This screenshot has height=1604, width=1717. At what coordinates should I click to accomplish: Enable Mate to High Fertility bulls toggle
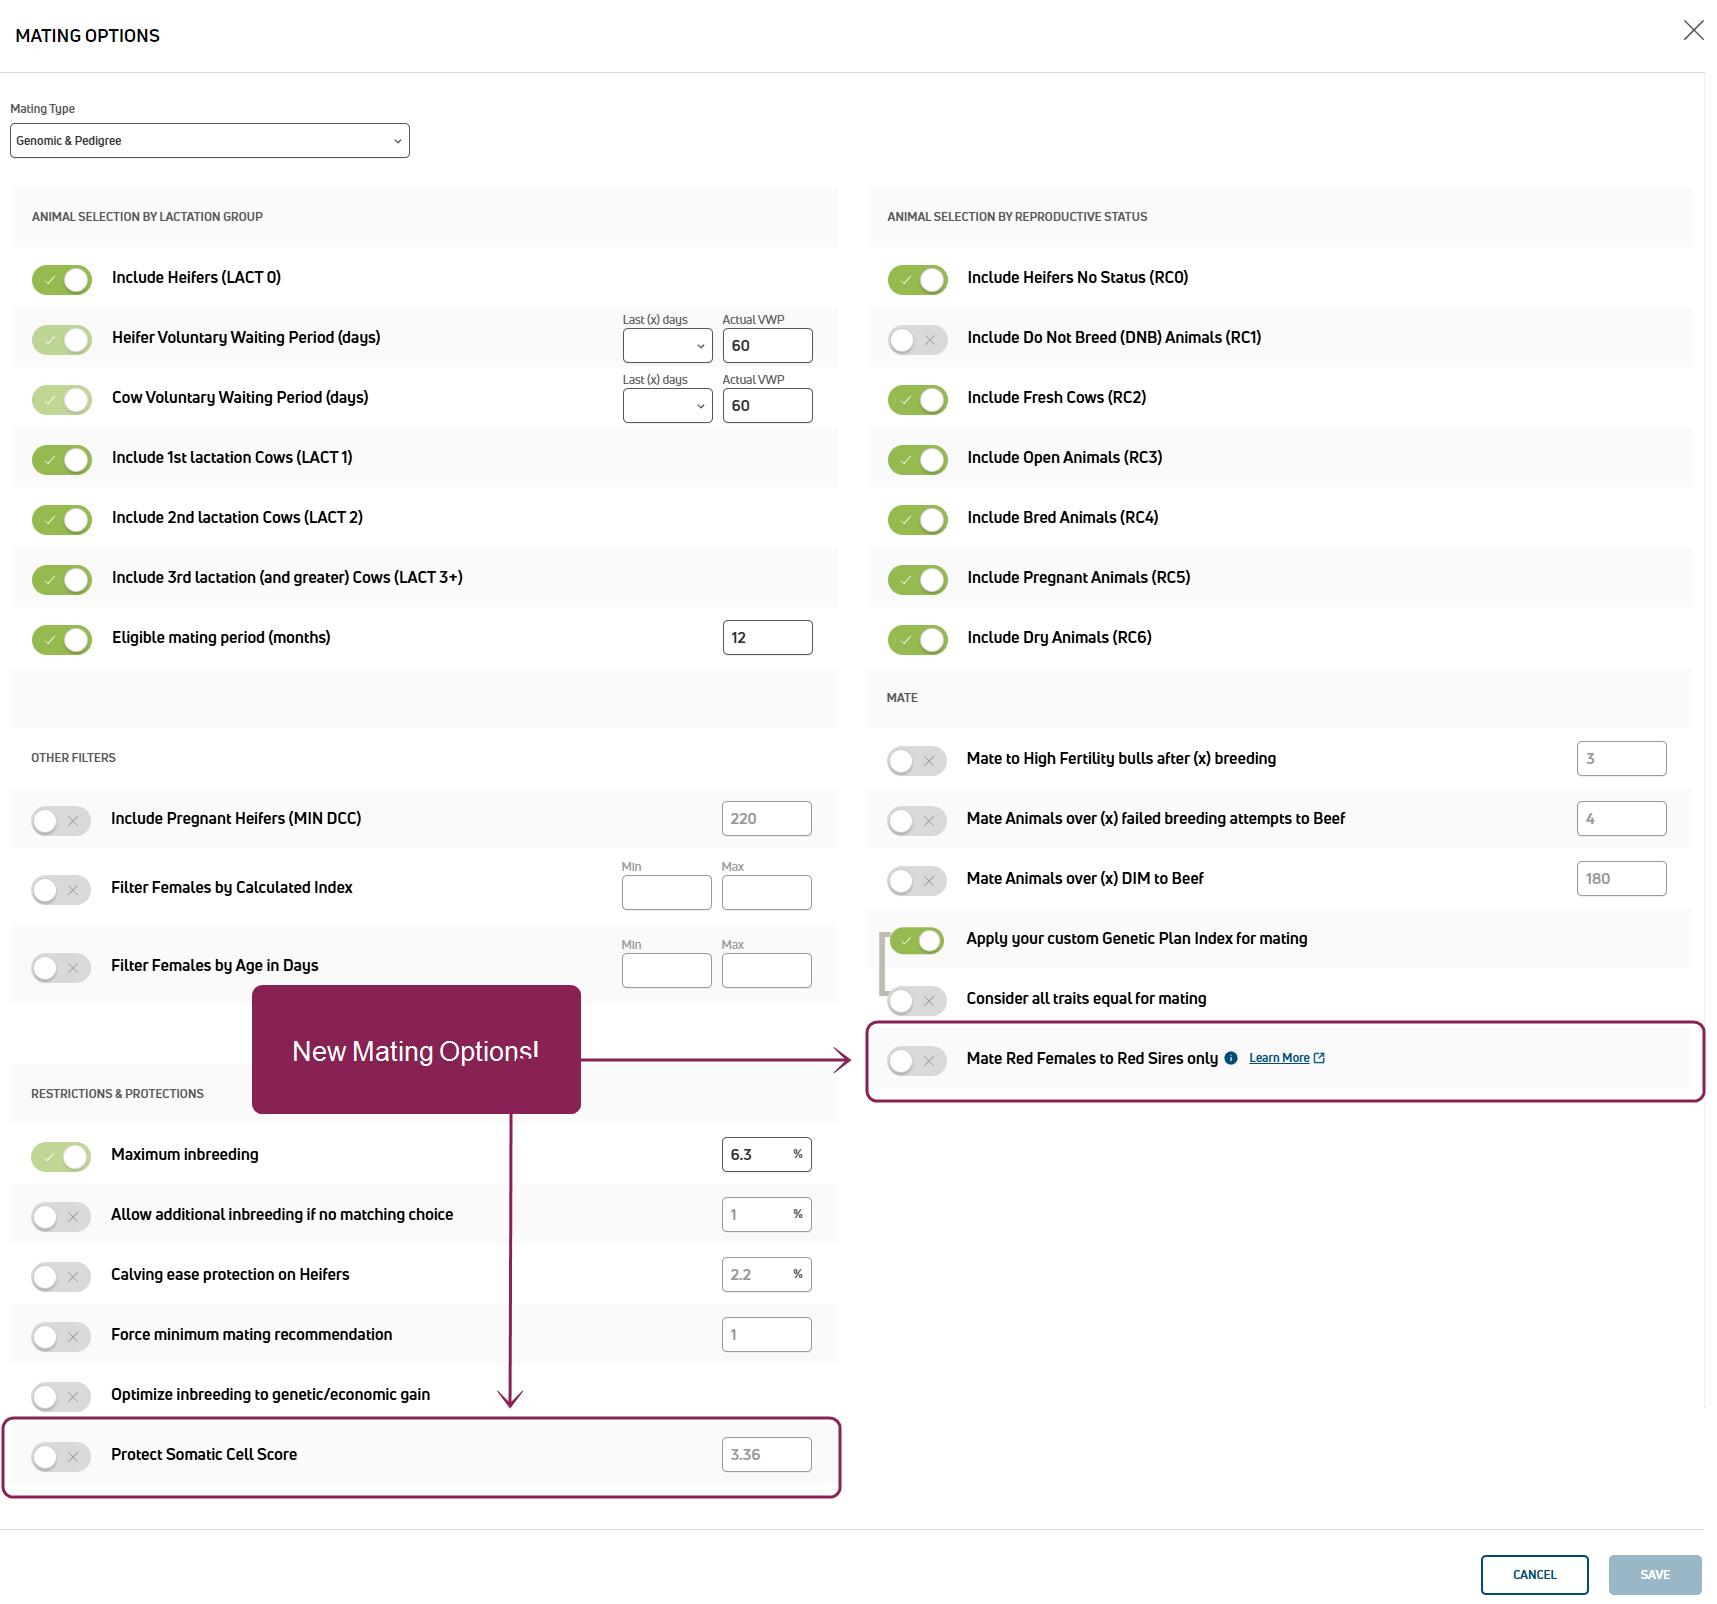tap(917, 760)
